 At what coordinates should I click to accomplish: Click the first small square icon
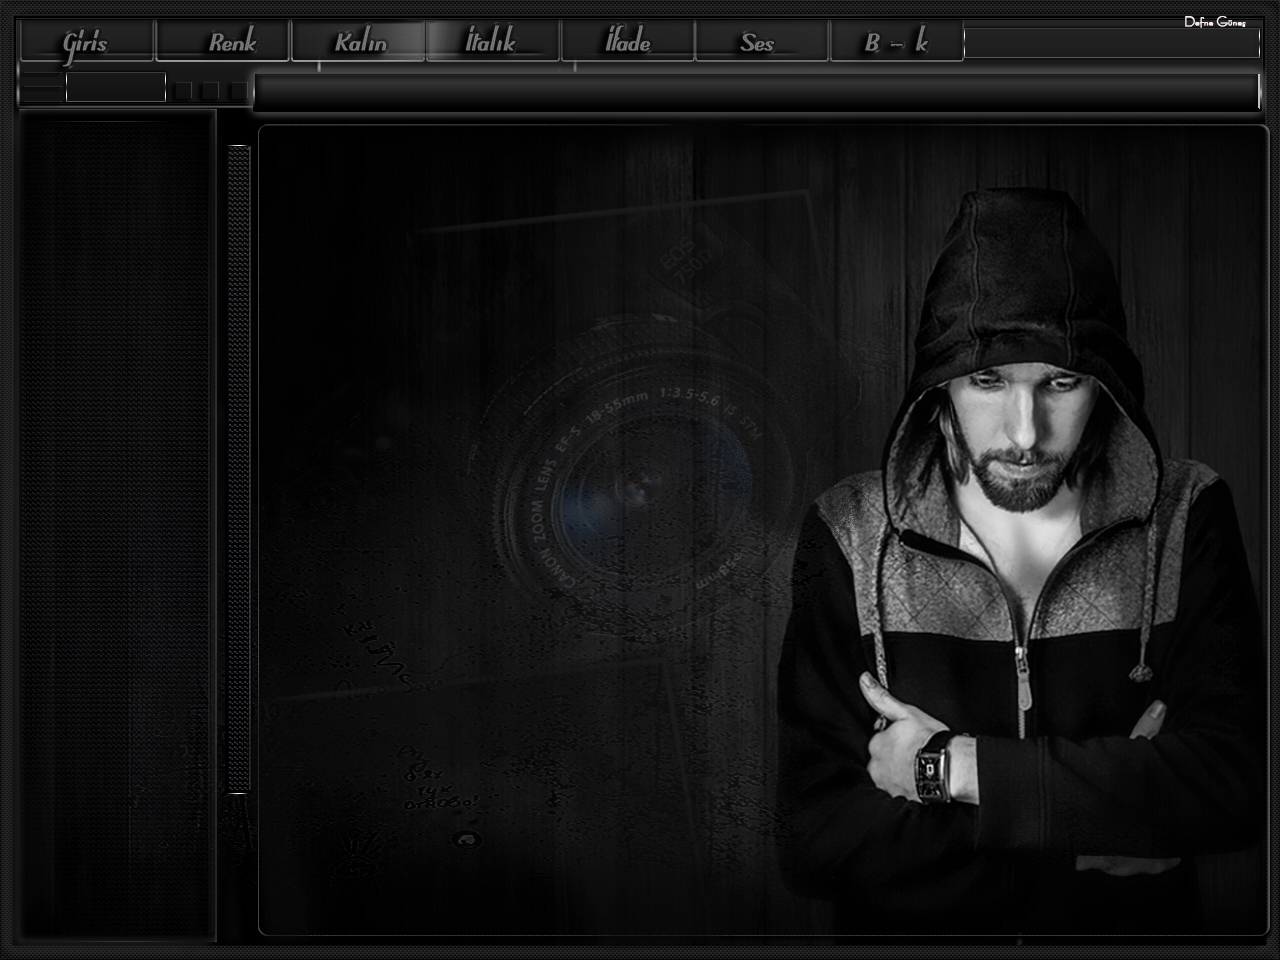click(183, 91)
